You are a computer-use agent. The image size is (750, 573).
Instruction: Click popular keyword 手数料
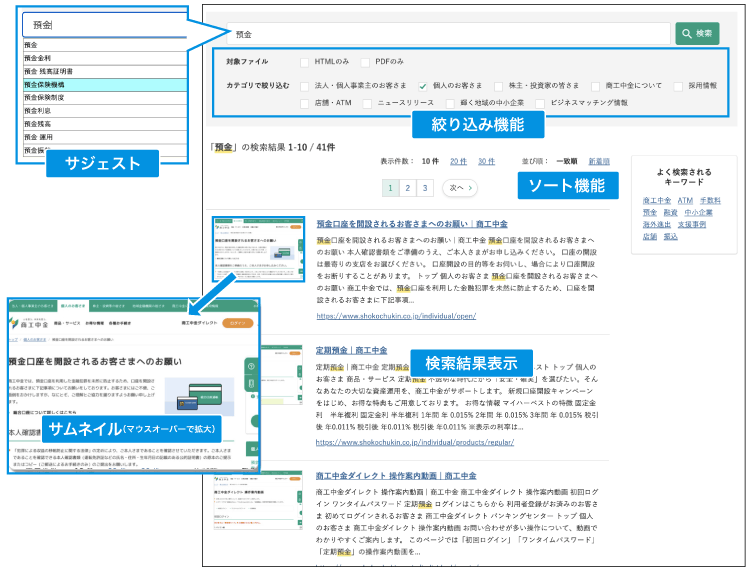(x=710, y=200)
